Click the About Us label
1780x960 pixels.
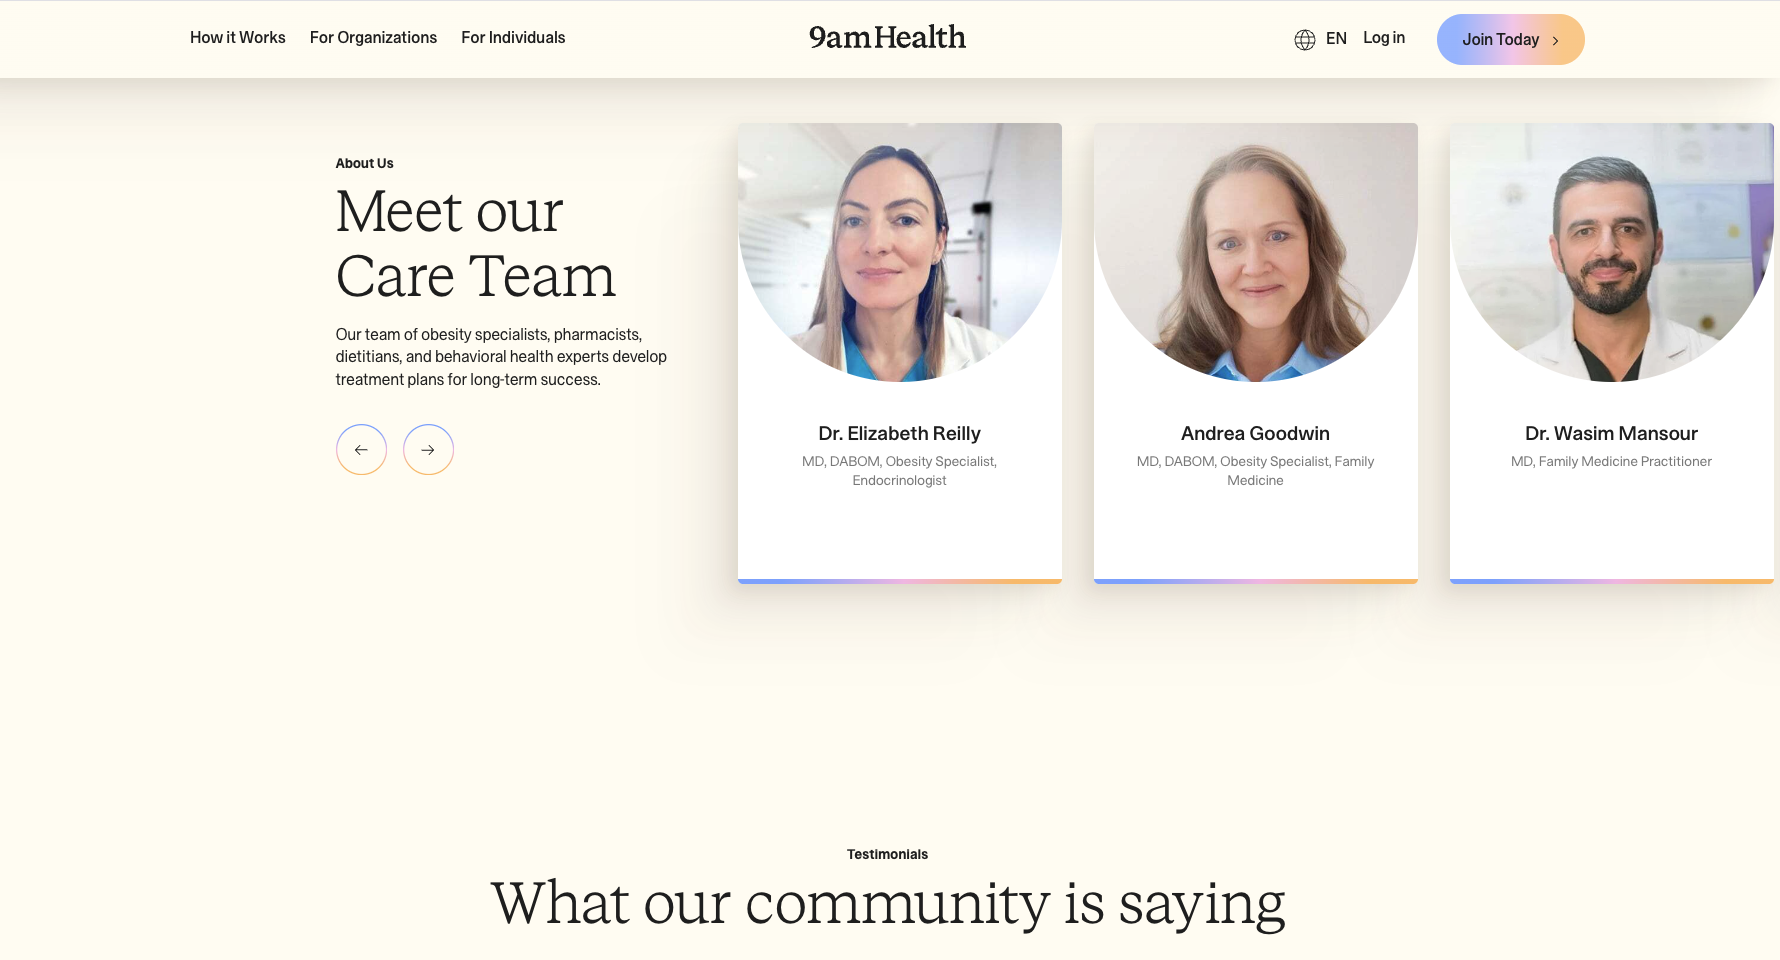coord(364,163)
